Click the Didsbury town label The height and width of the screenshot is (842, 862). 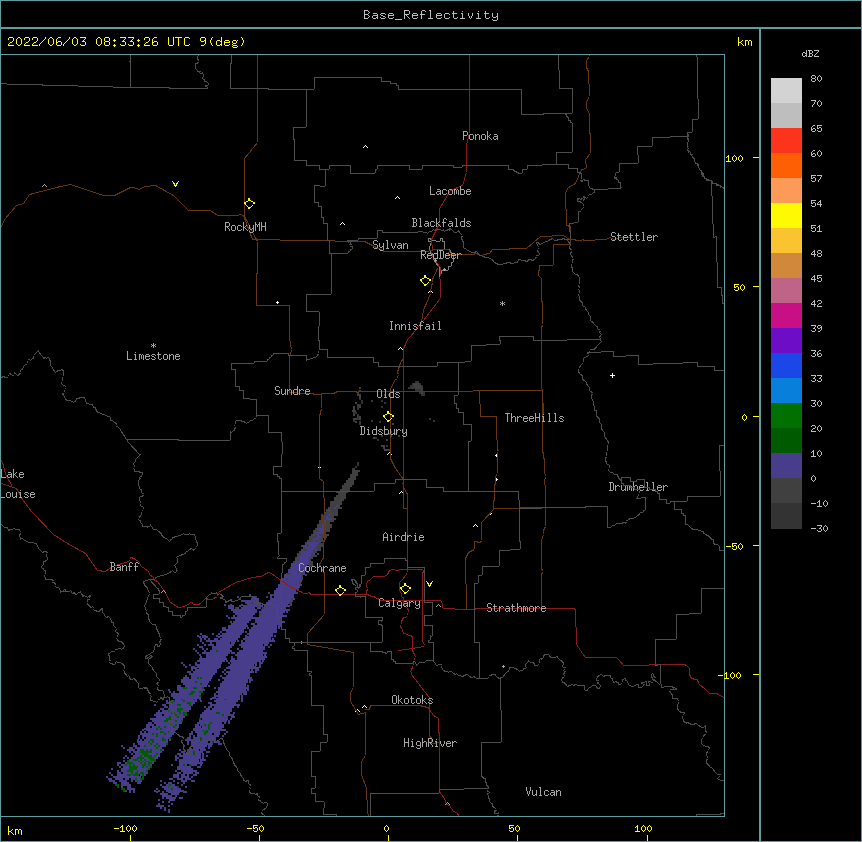[383, 431]
